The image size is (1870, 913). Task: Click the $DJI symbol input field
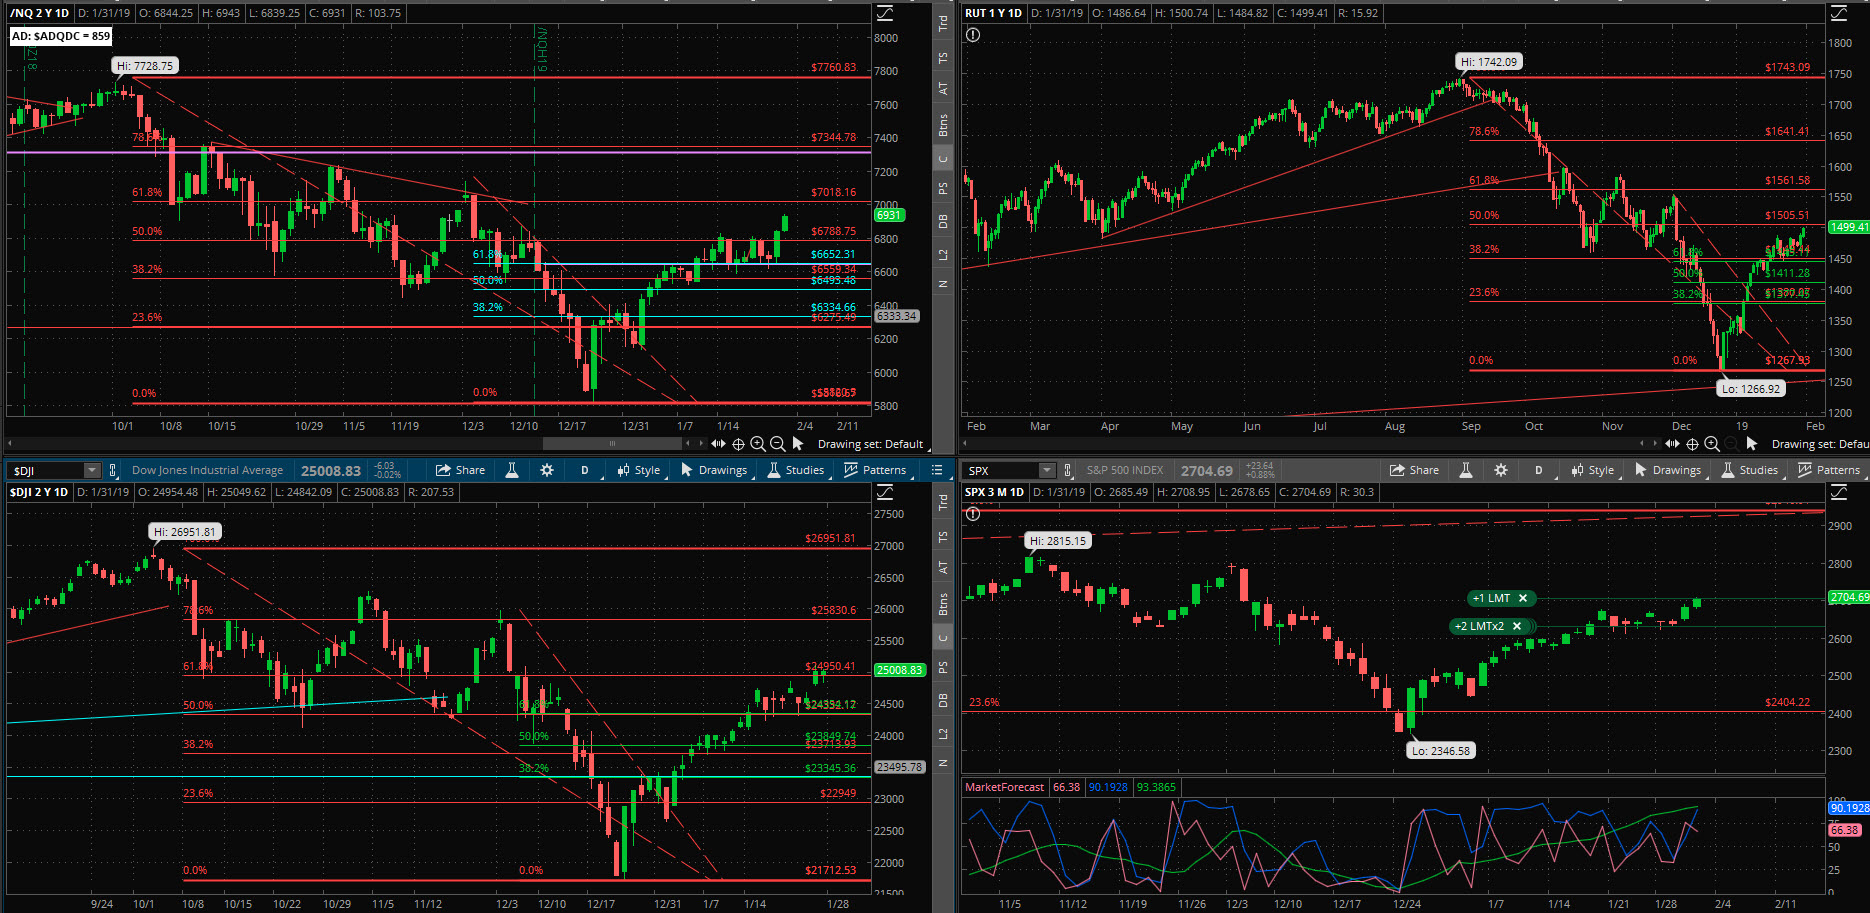47,470
